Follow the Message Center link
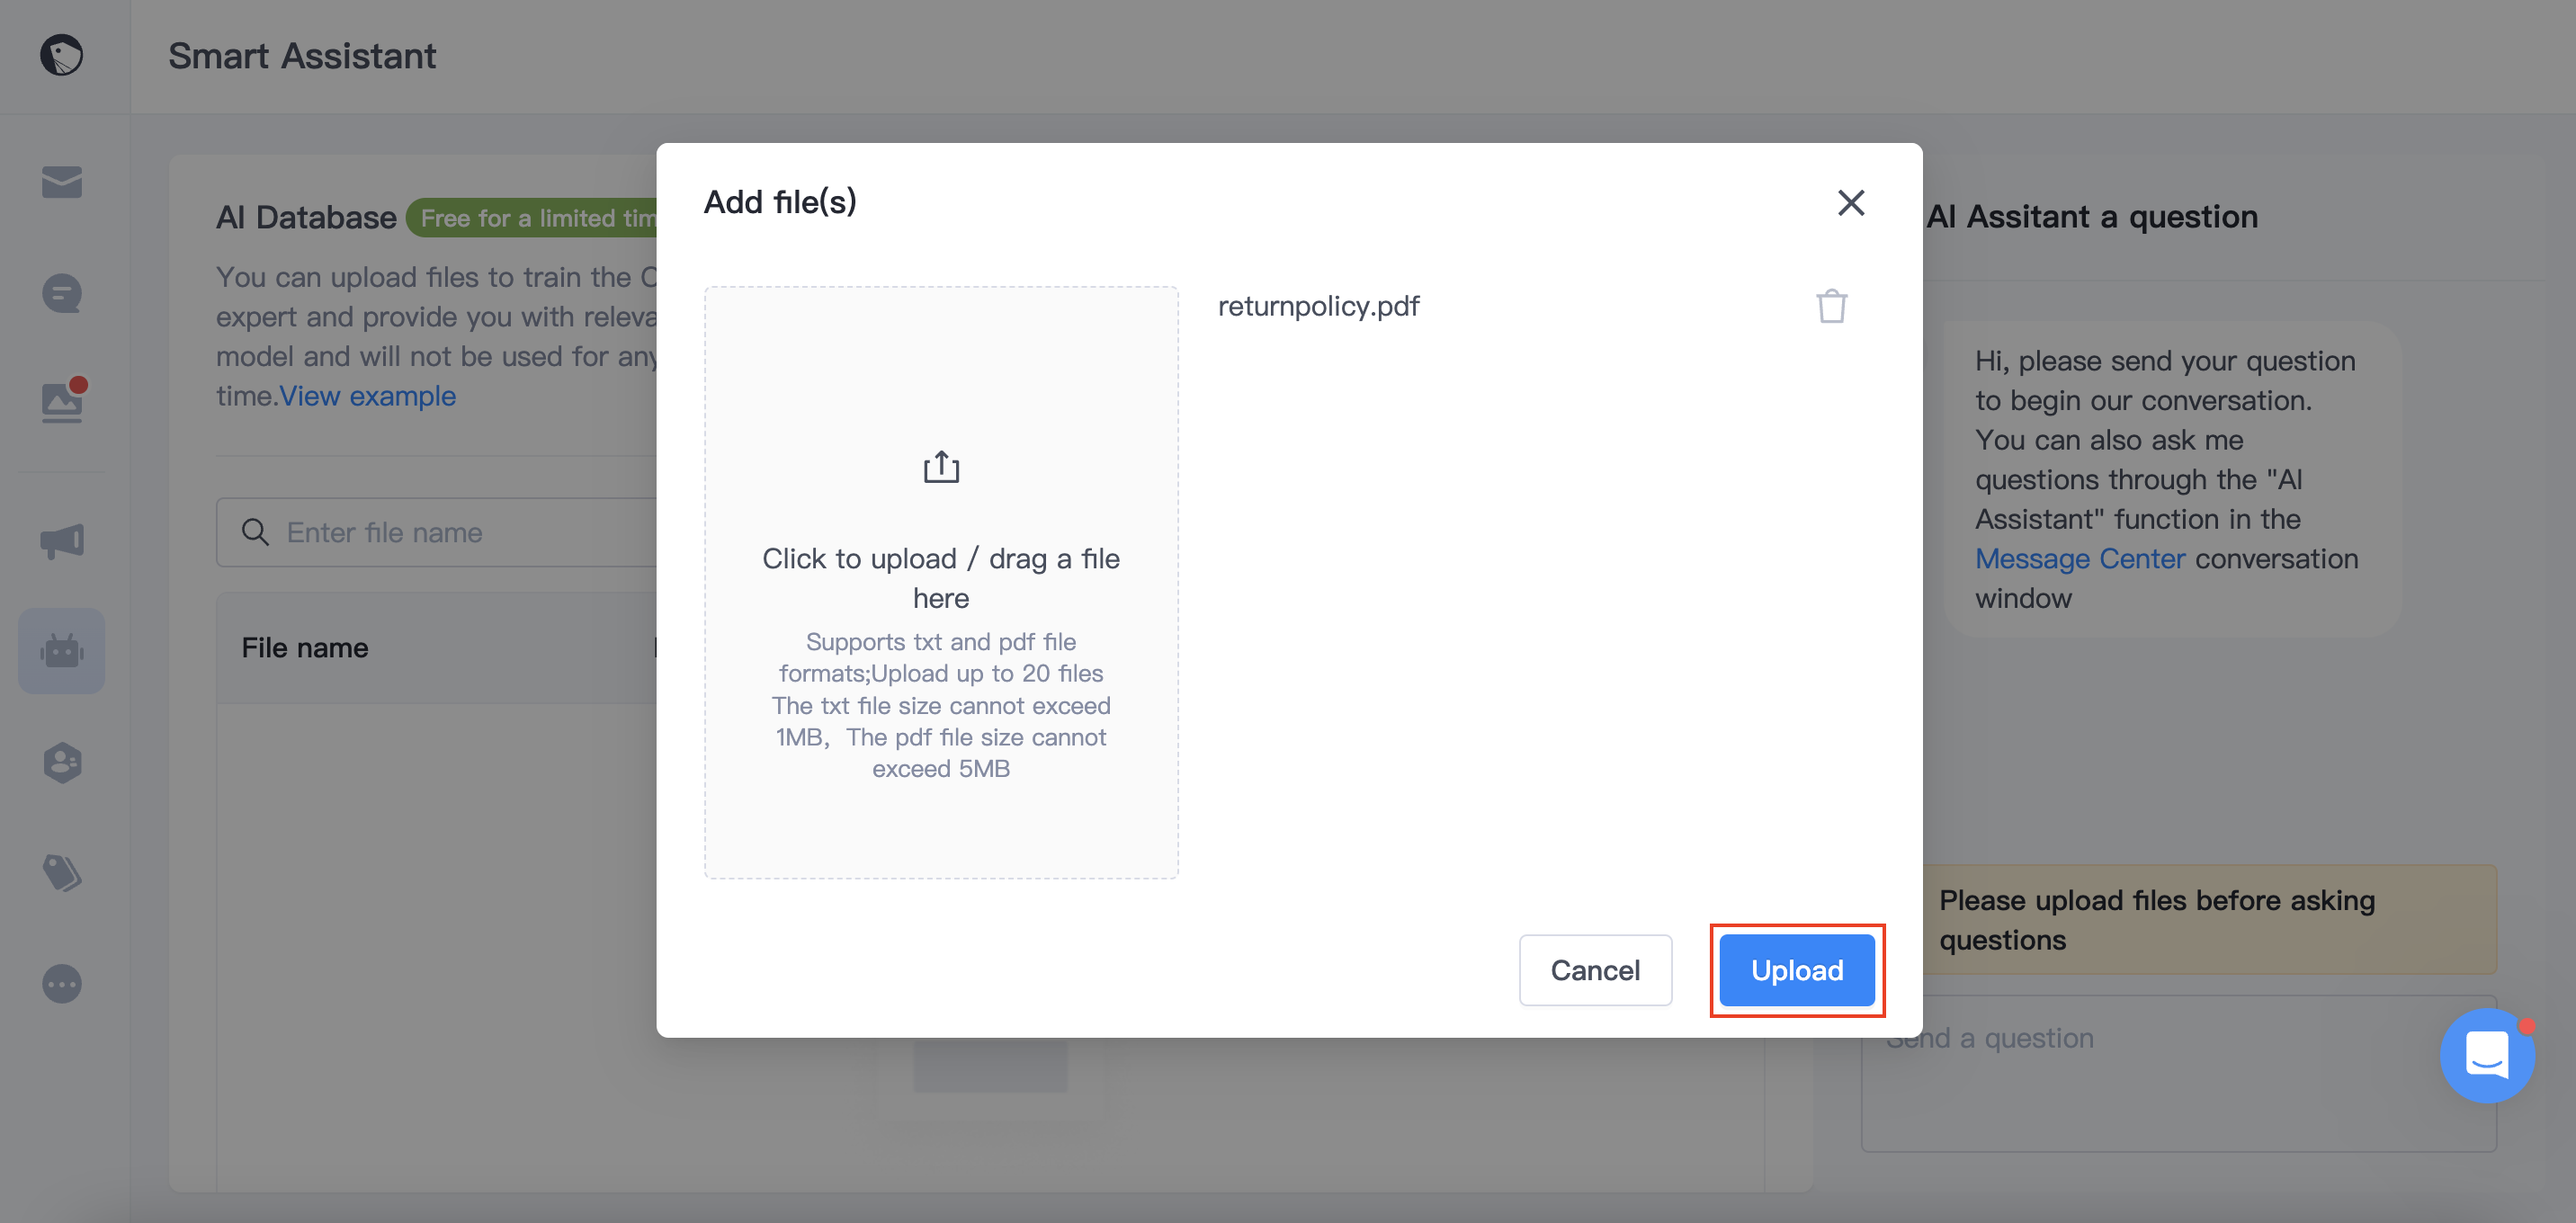Screen dimensions: 2576x1223 pyautogui.click(x=2080, y=558)
